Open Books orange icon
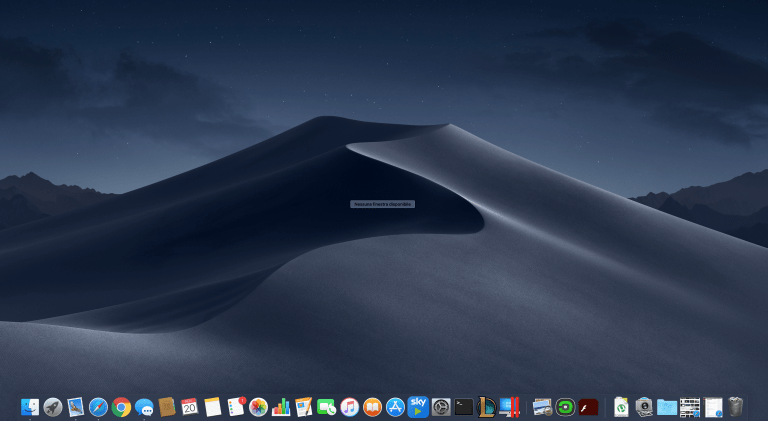The width and height of the screenshot is (768, 421). pyautogui.click(x=372, y=407)
